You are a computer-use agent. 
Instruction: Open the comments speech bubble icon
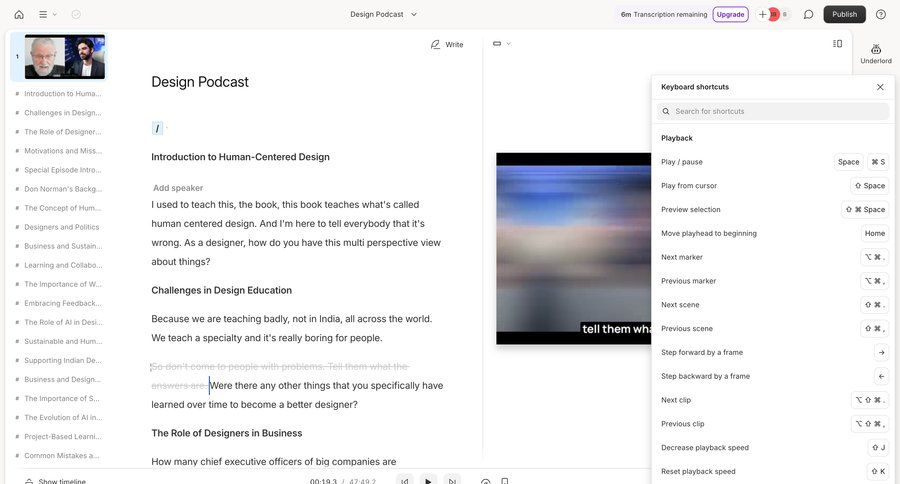(x=808, y=14)
